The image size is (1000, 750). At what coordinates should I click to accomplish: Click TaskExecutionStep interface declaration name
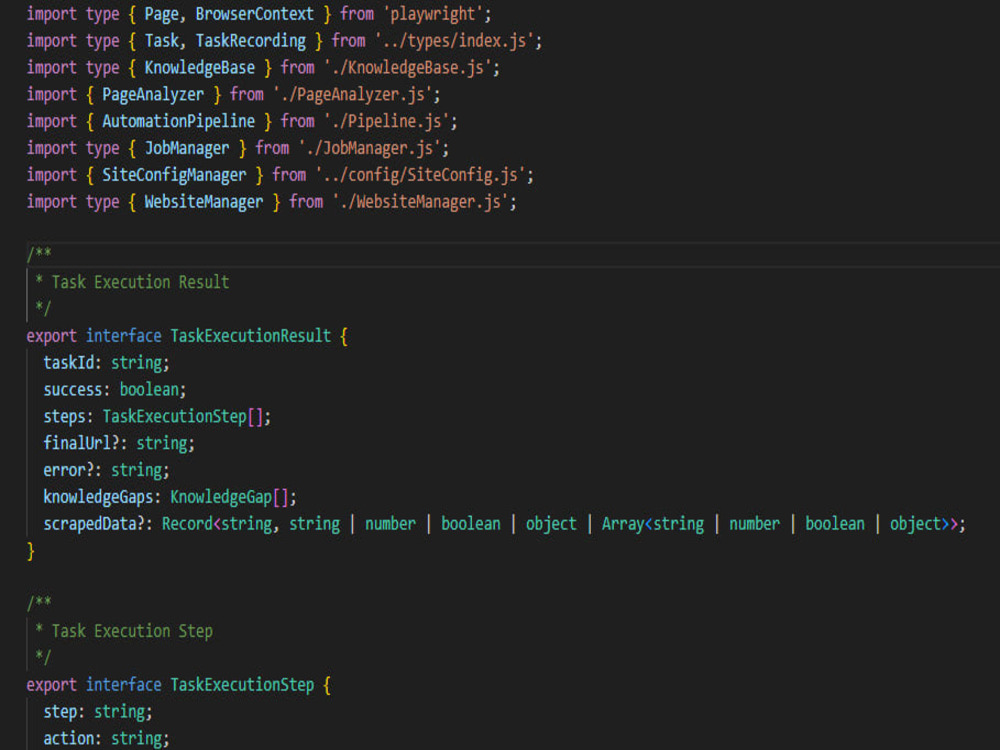(x=242, y=684)
